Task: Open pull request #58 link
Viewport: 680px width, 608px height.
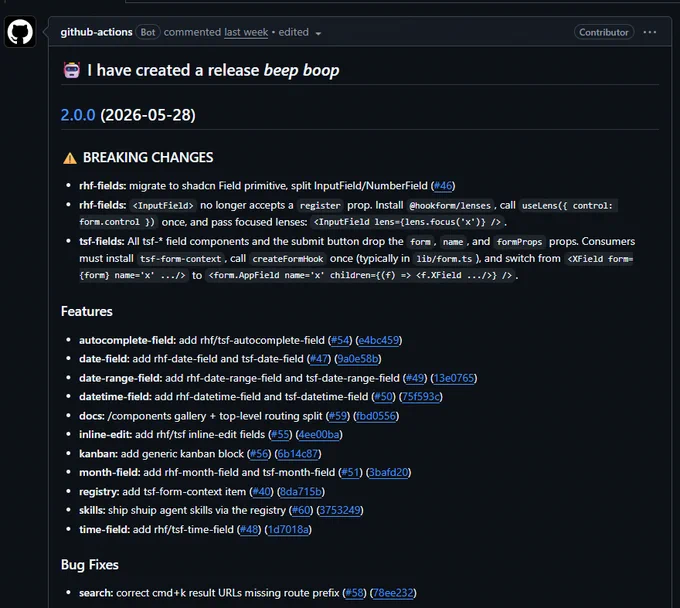Action: [x=354, y=593]
